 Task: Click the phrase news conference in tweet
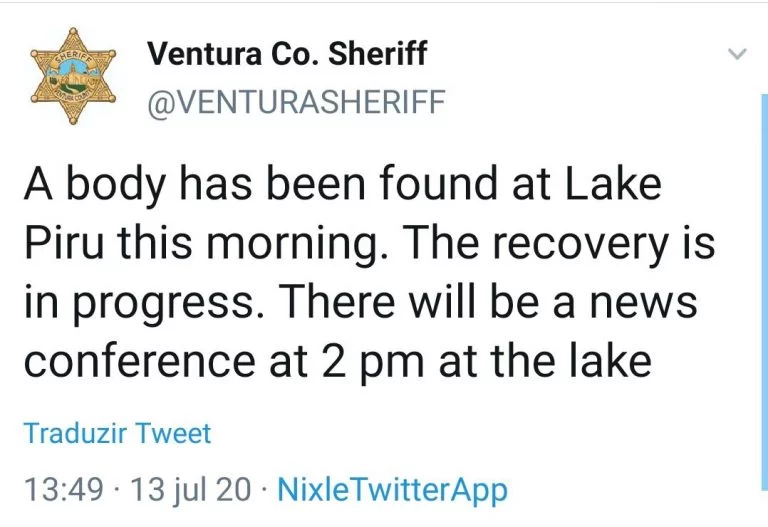(361, 332)
